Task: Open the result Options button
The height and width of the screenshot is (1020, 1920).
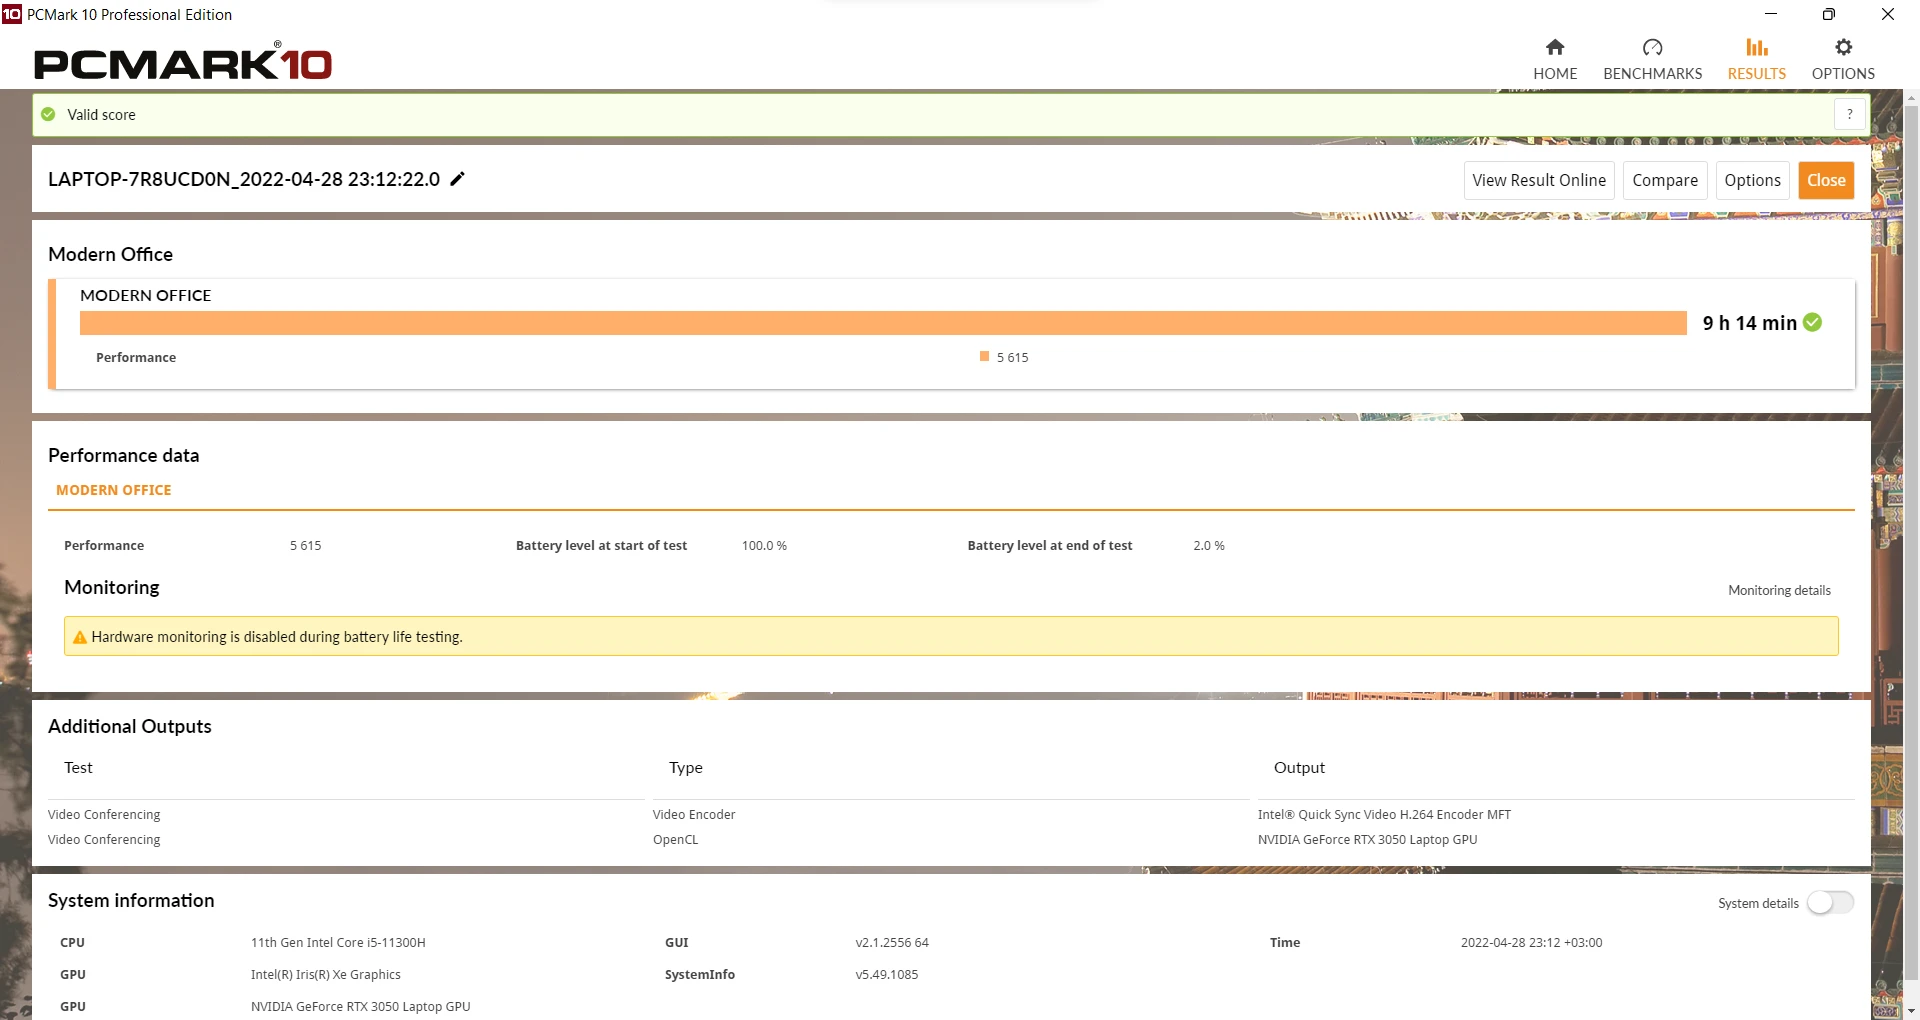Action: pos(1752,180)
